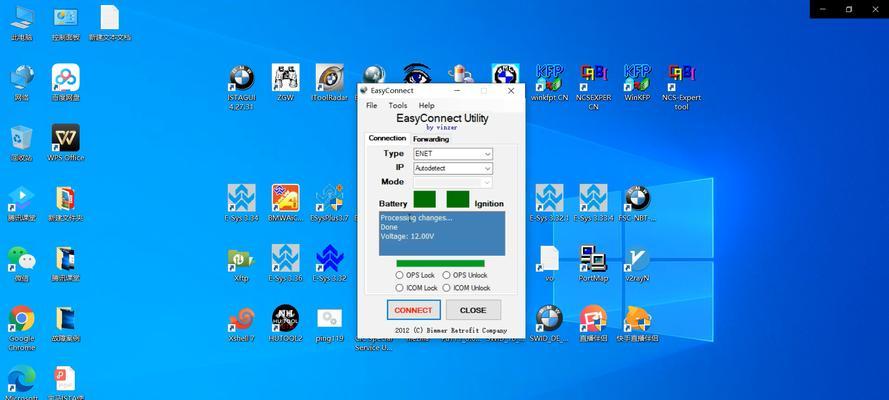Click the green Ignition status indicator
The height and width of the screenshot is (400, 889).
tap(458, 199)
